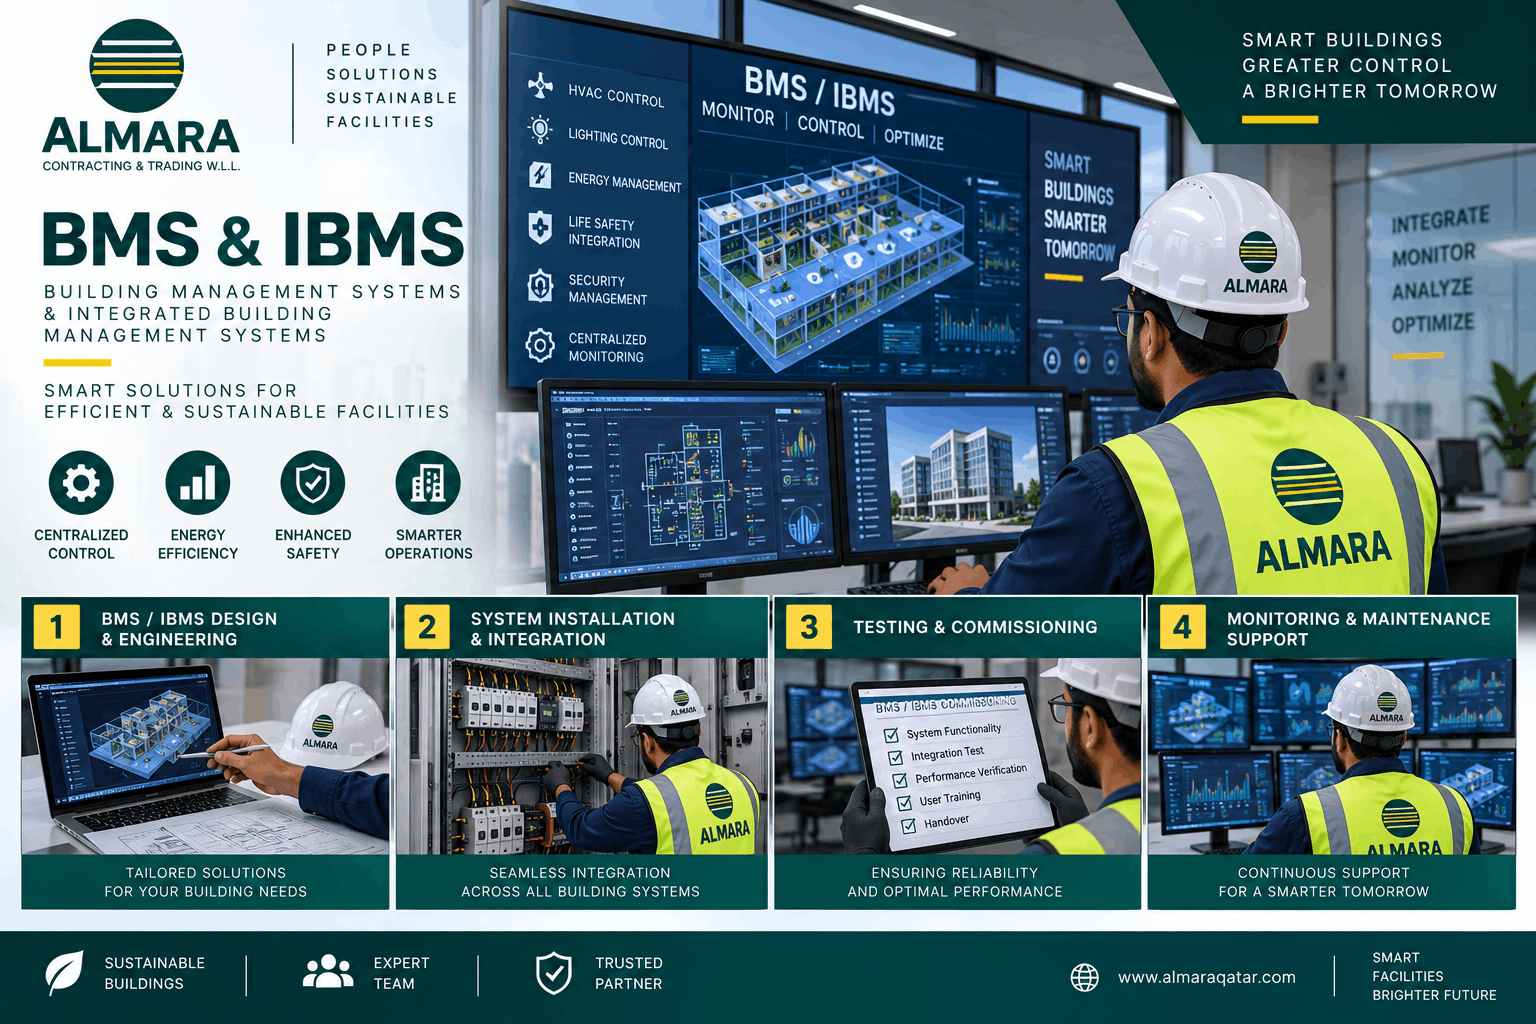Check the Handover checkbox
This screenshot has height=1024, width=1536.
pyautogui.click(x=909, y=826)
